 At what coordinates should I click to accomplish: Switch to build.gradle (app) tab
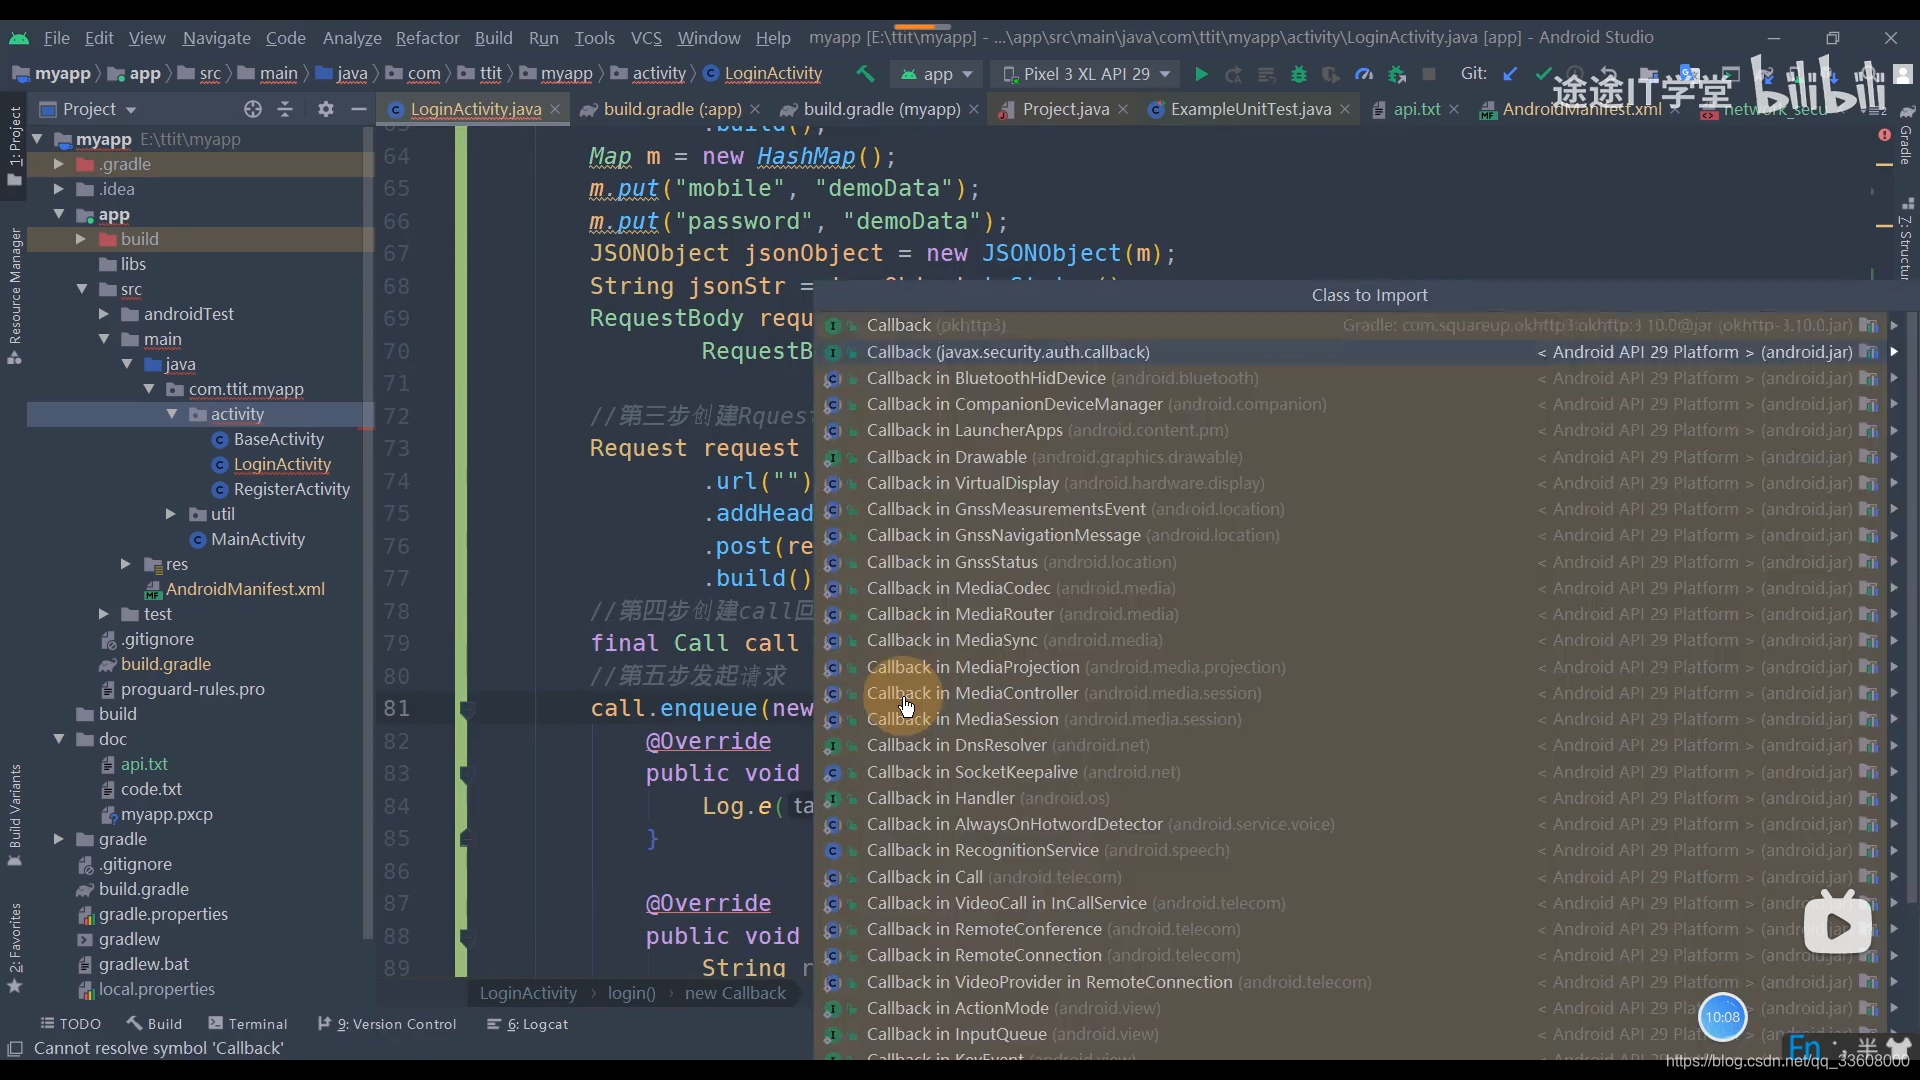pos(673,108)
